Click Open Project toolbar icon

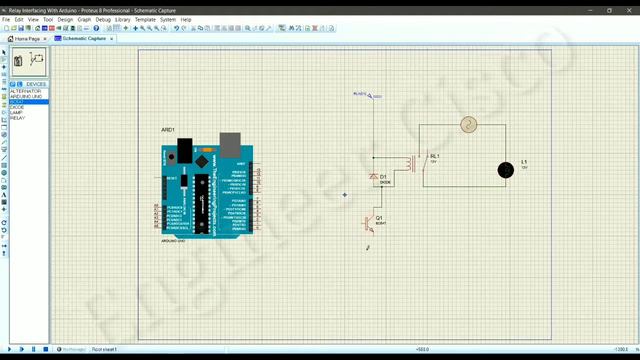[x=13, y=28]
